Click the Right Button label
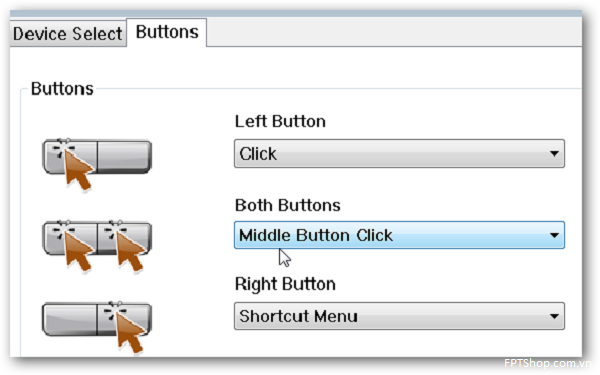Image resolution: width=600 pixels, height=375 pixels. [x=285, y=284]
